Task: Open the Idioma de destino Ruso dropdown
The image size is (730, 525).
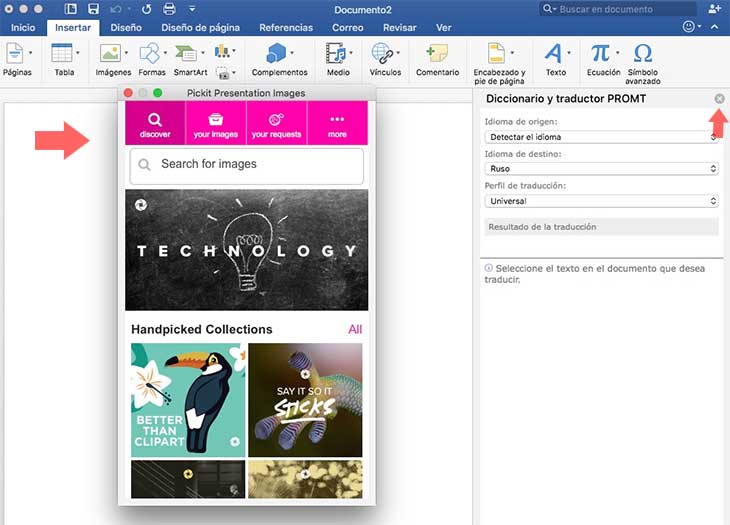Action: click(602, 168)
